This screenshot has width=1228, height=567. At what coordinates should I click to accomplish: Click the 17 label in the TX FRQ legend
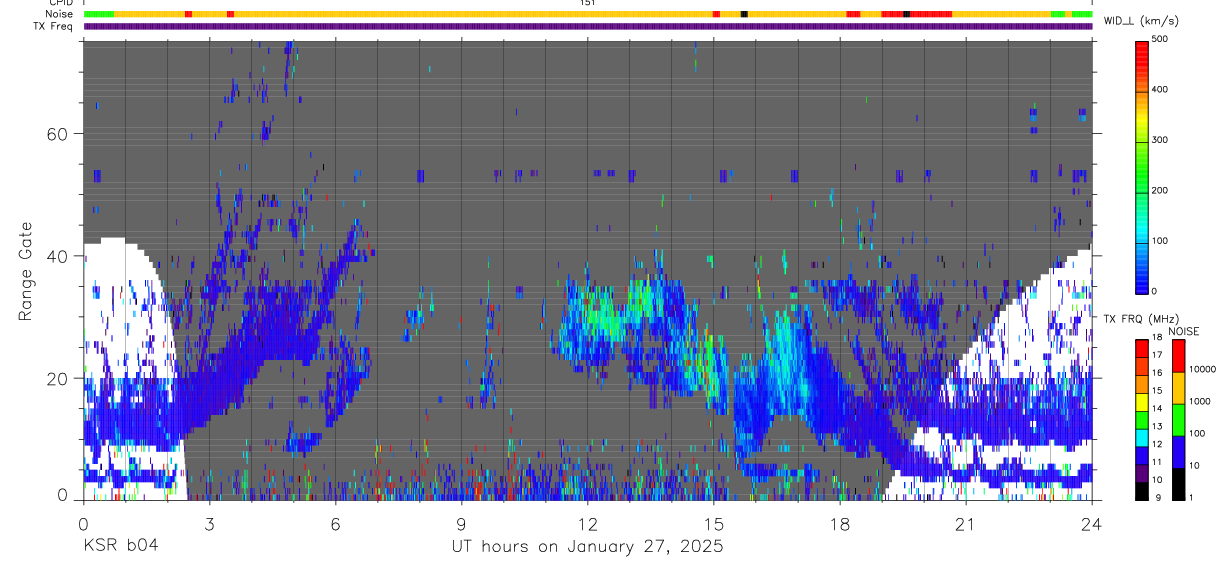pyautogui.click(x=1156, y=355)
